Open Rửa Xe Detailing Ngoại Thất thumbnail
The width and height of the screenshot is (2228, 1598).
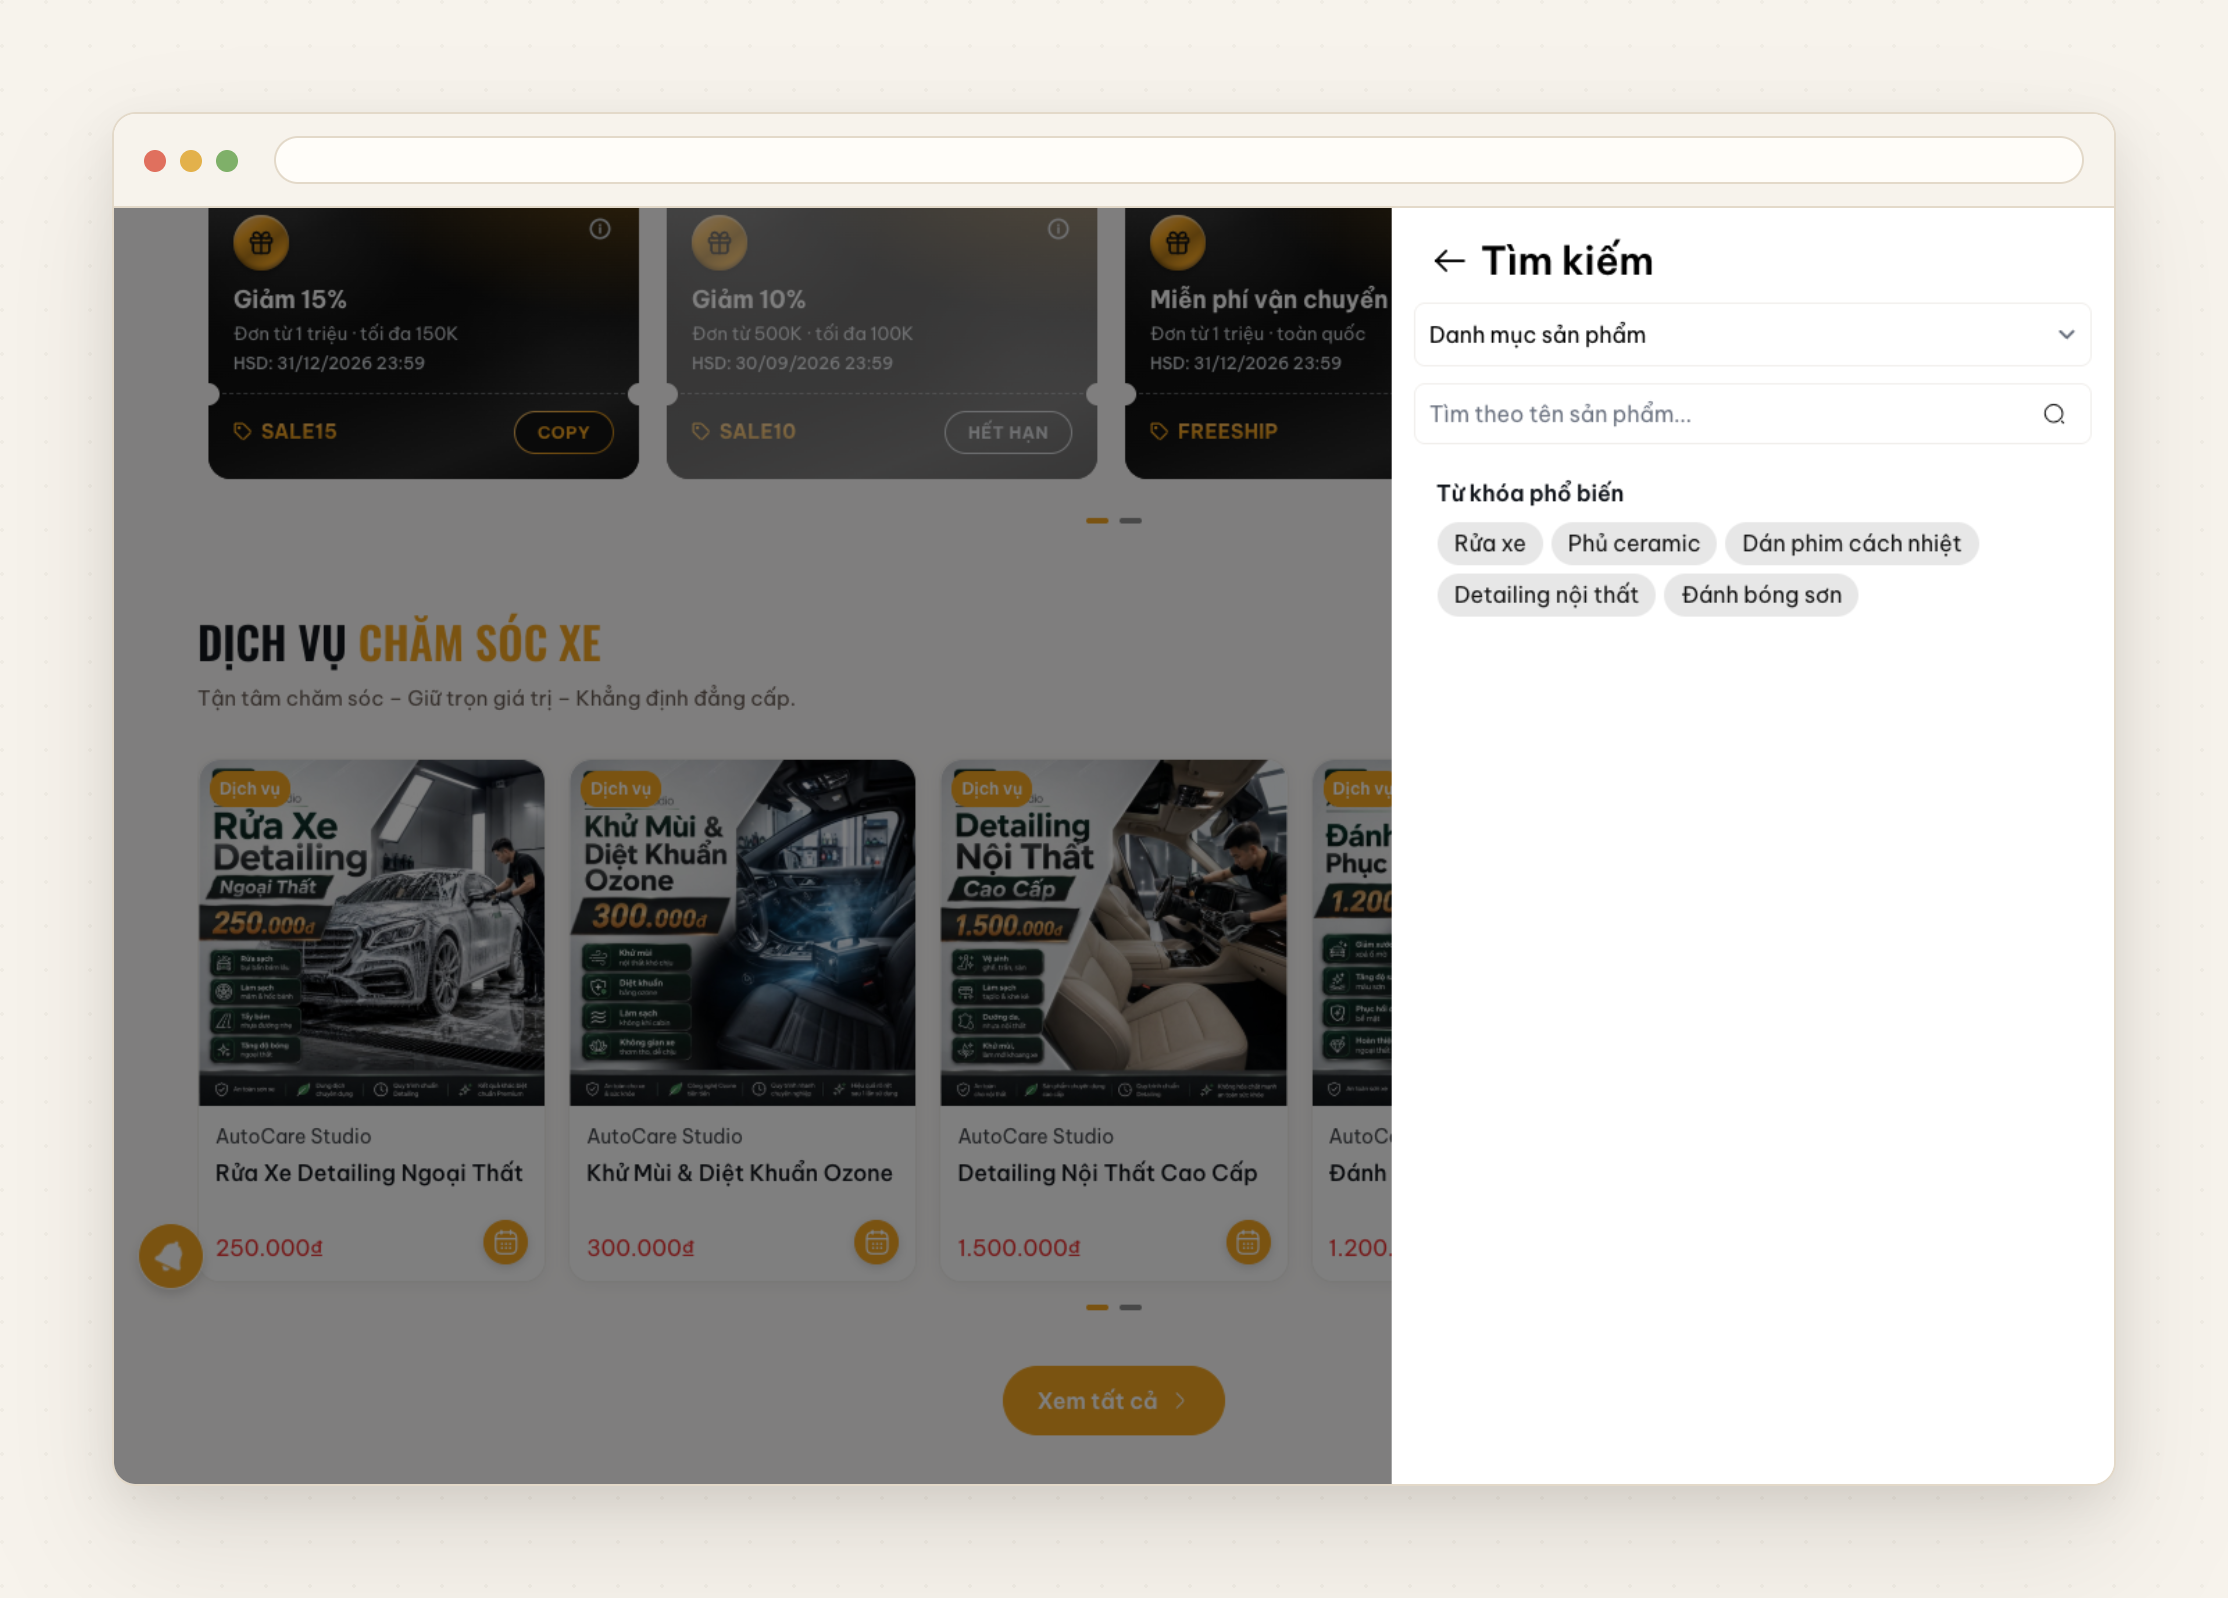pos(371,932)
